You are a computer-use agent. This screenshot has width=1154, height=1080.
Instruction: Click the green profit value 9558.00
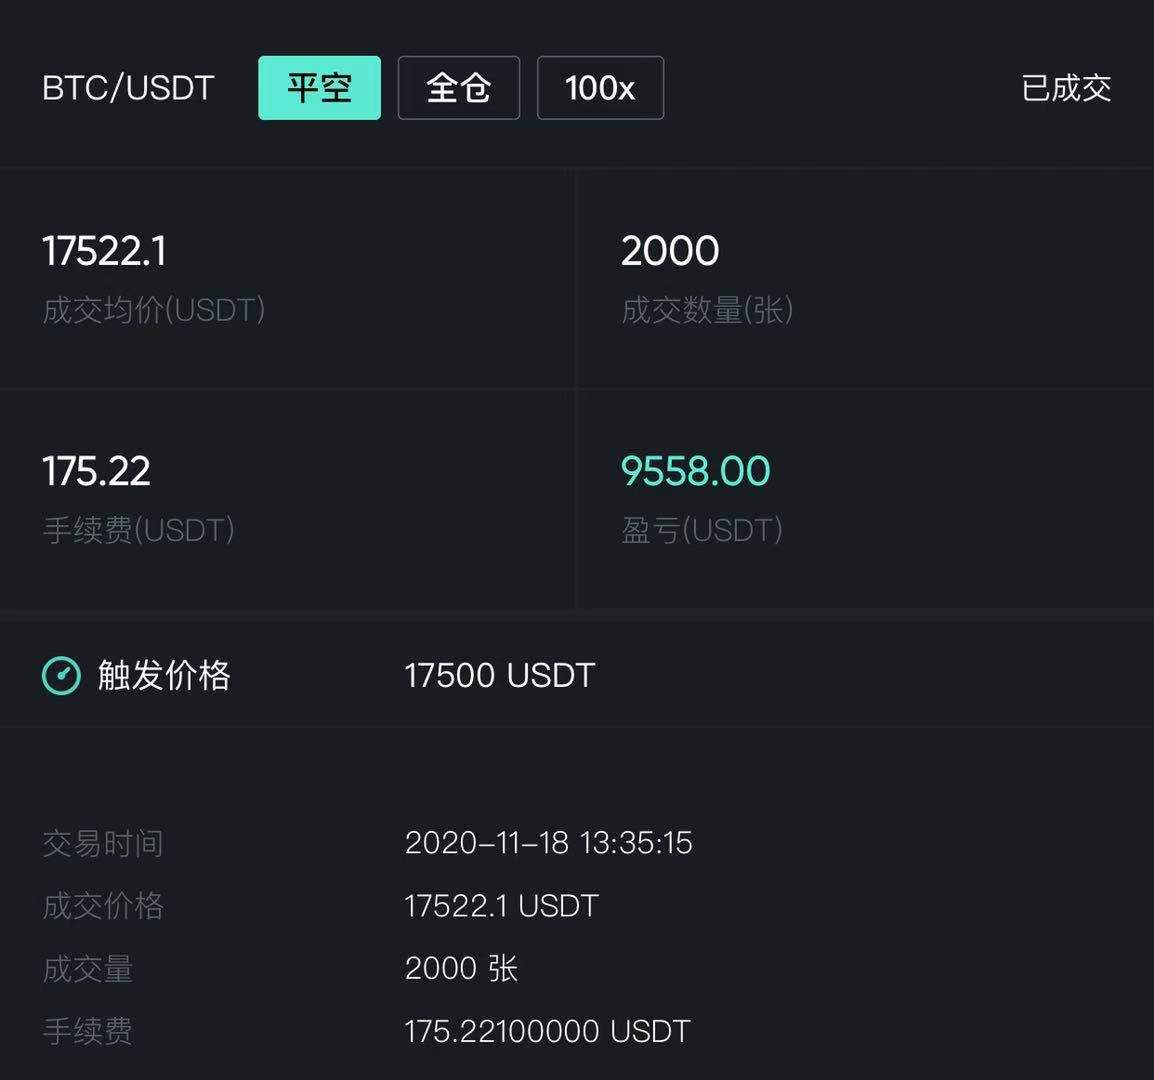coord(696,471)
